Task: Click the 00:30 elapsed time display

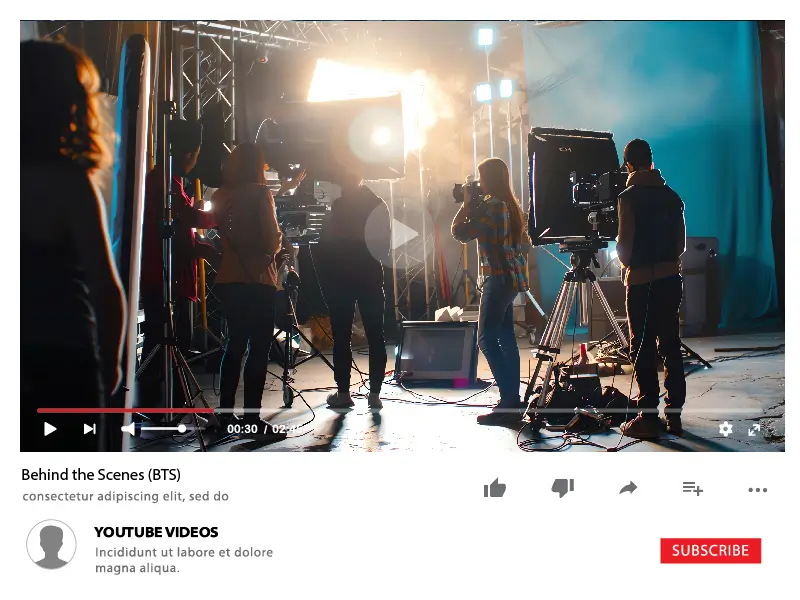Action: [x=242, y=429]
